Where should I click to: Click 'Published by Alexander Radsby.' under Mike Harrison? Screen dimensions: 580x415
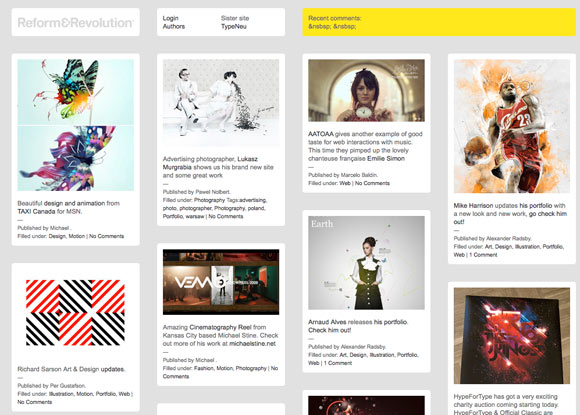492,239
